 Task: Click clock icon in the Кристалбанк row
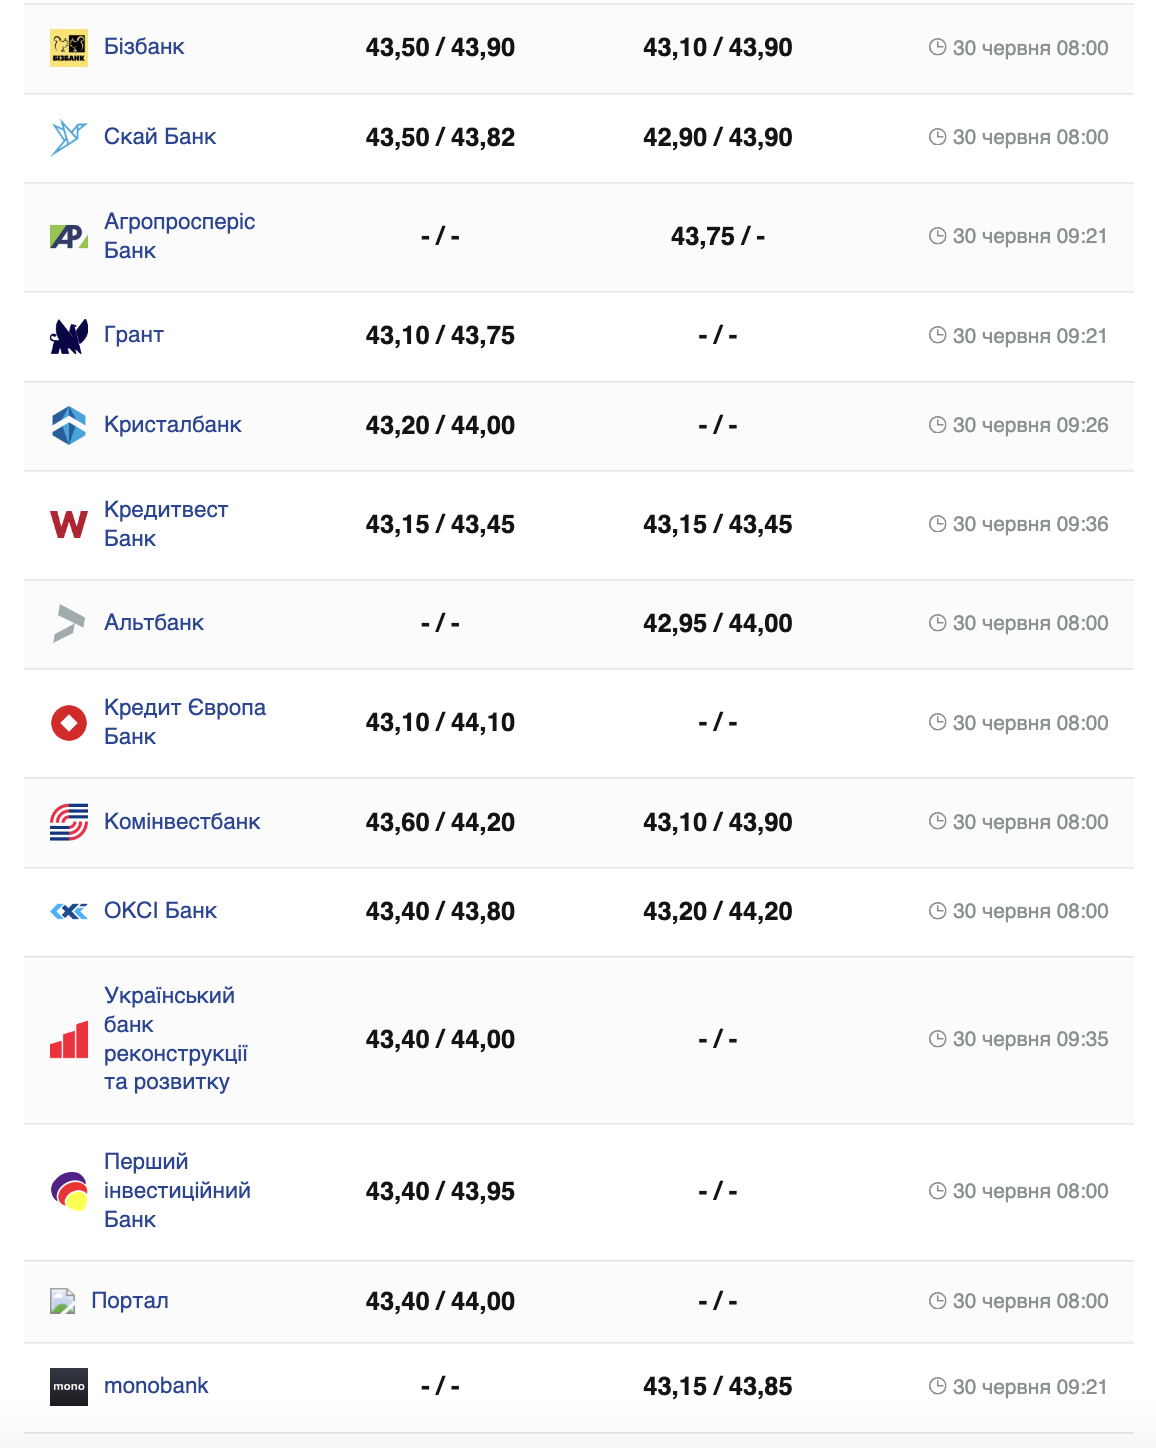click(x=937, y=425)
